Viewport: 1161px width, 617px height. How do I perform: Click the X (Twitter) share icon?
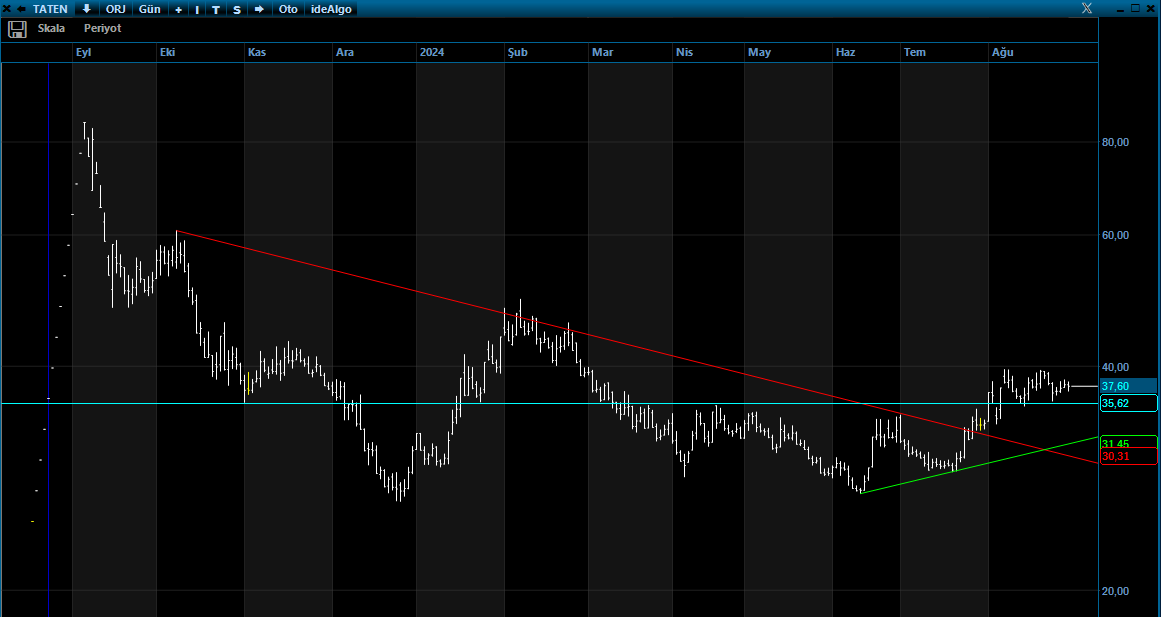1086,8
